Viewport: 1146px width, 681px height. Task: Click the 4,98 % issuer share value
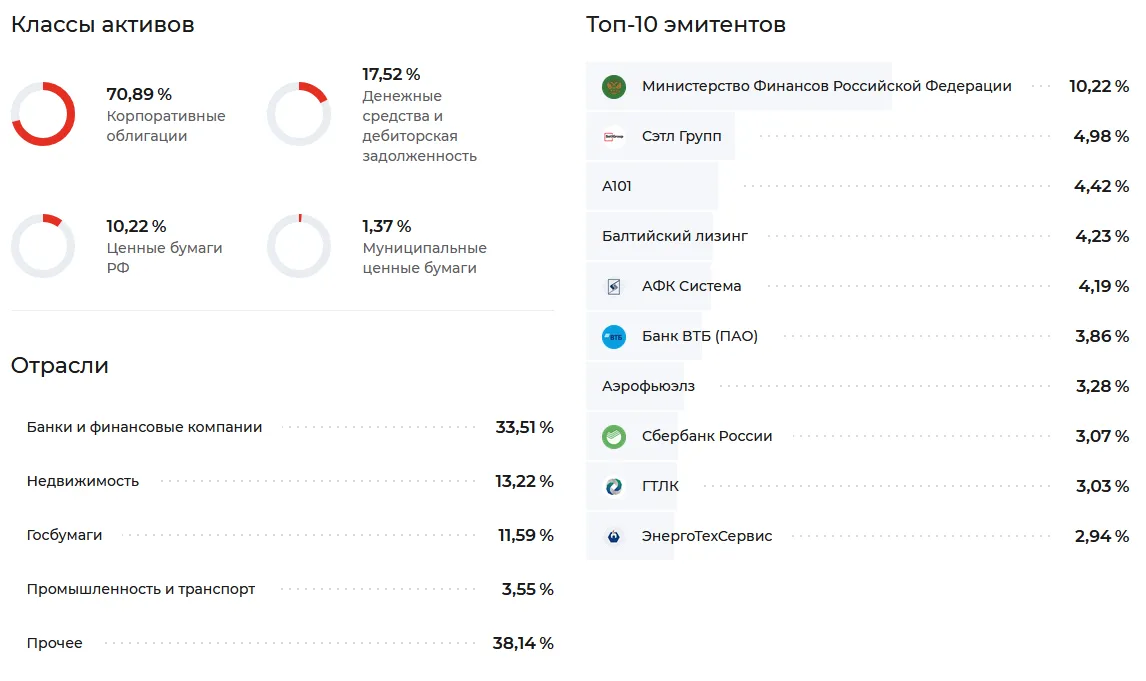tap(1101, 136)
